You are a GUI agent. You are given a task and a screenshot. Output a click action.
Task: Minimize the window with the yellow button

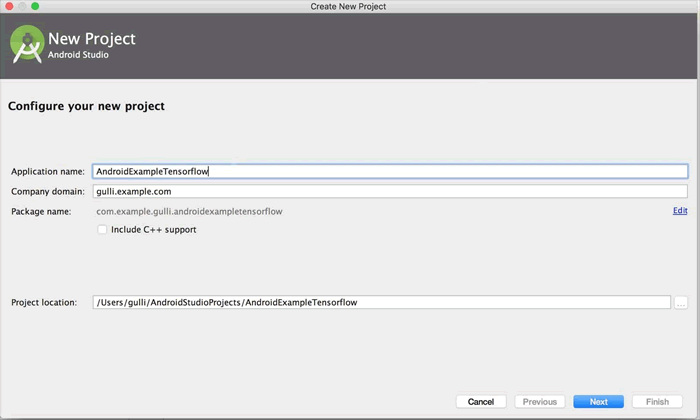click(22, 6)
